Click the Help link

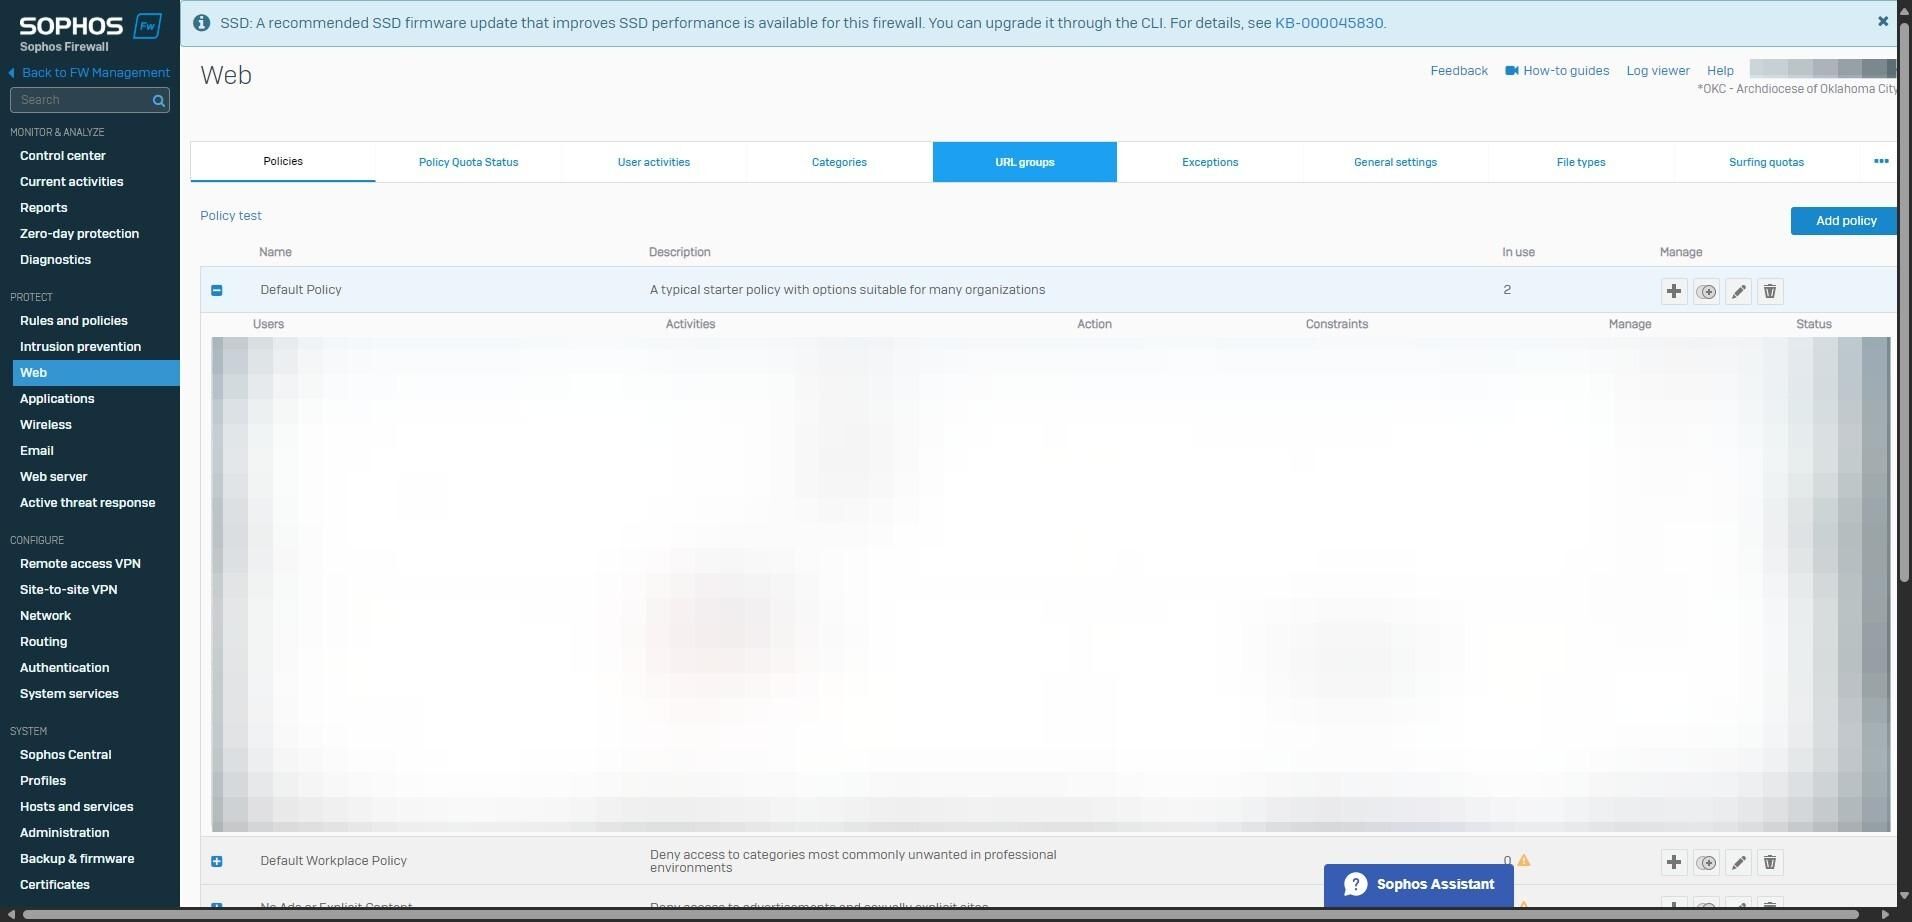1720,71
